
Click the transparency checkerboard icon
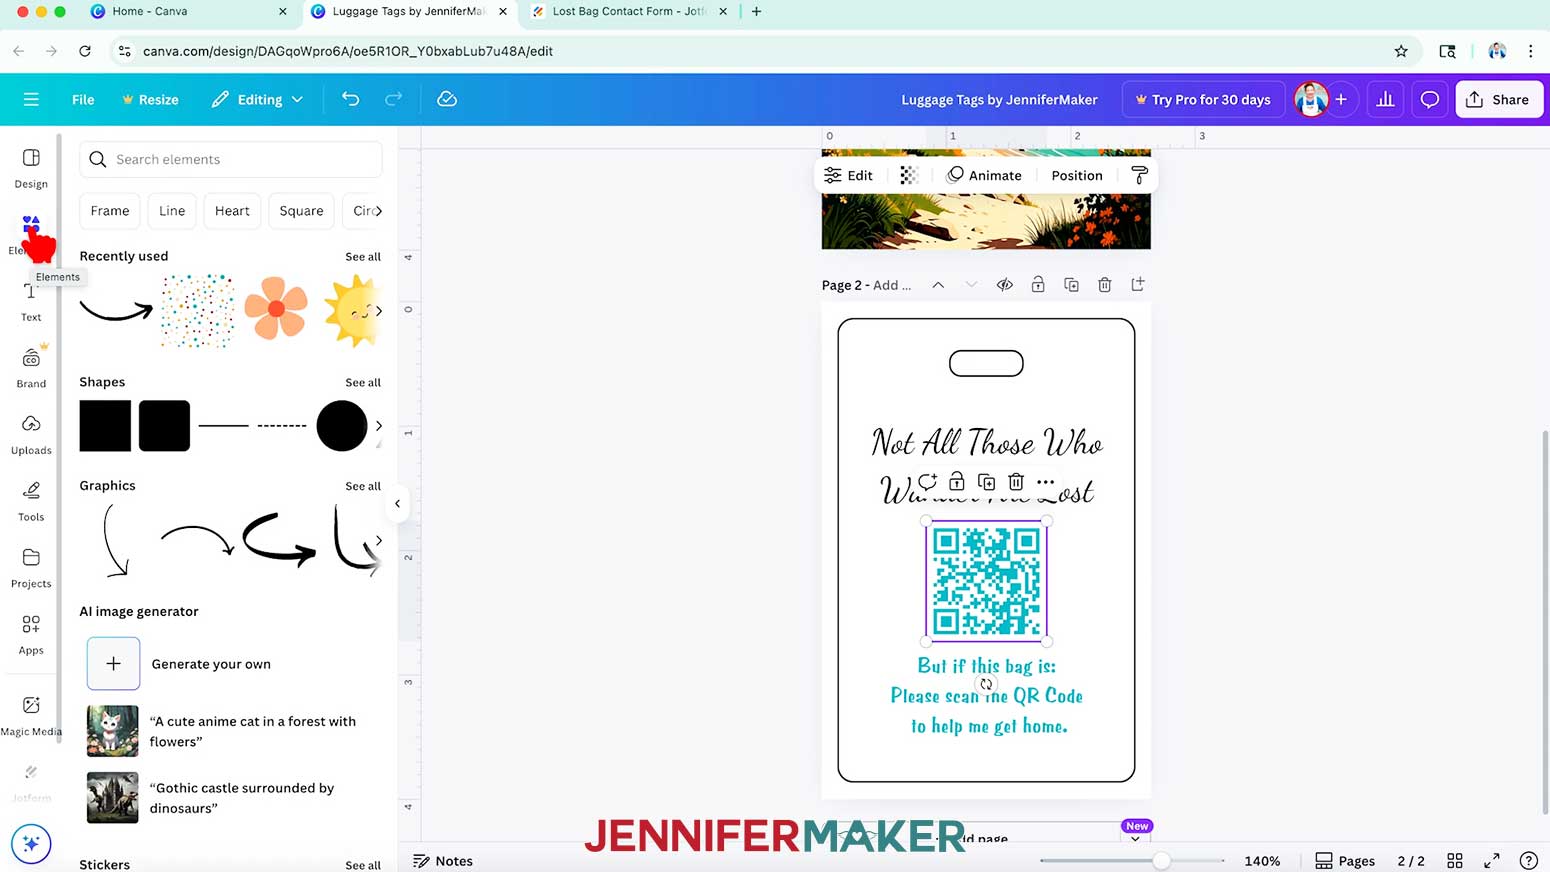coord(908,175)
